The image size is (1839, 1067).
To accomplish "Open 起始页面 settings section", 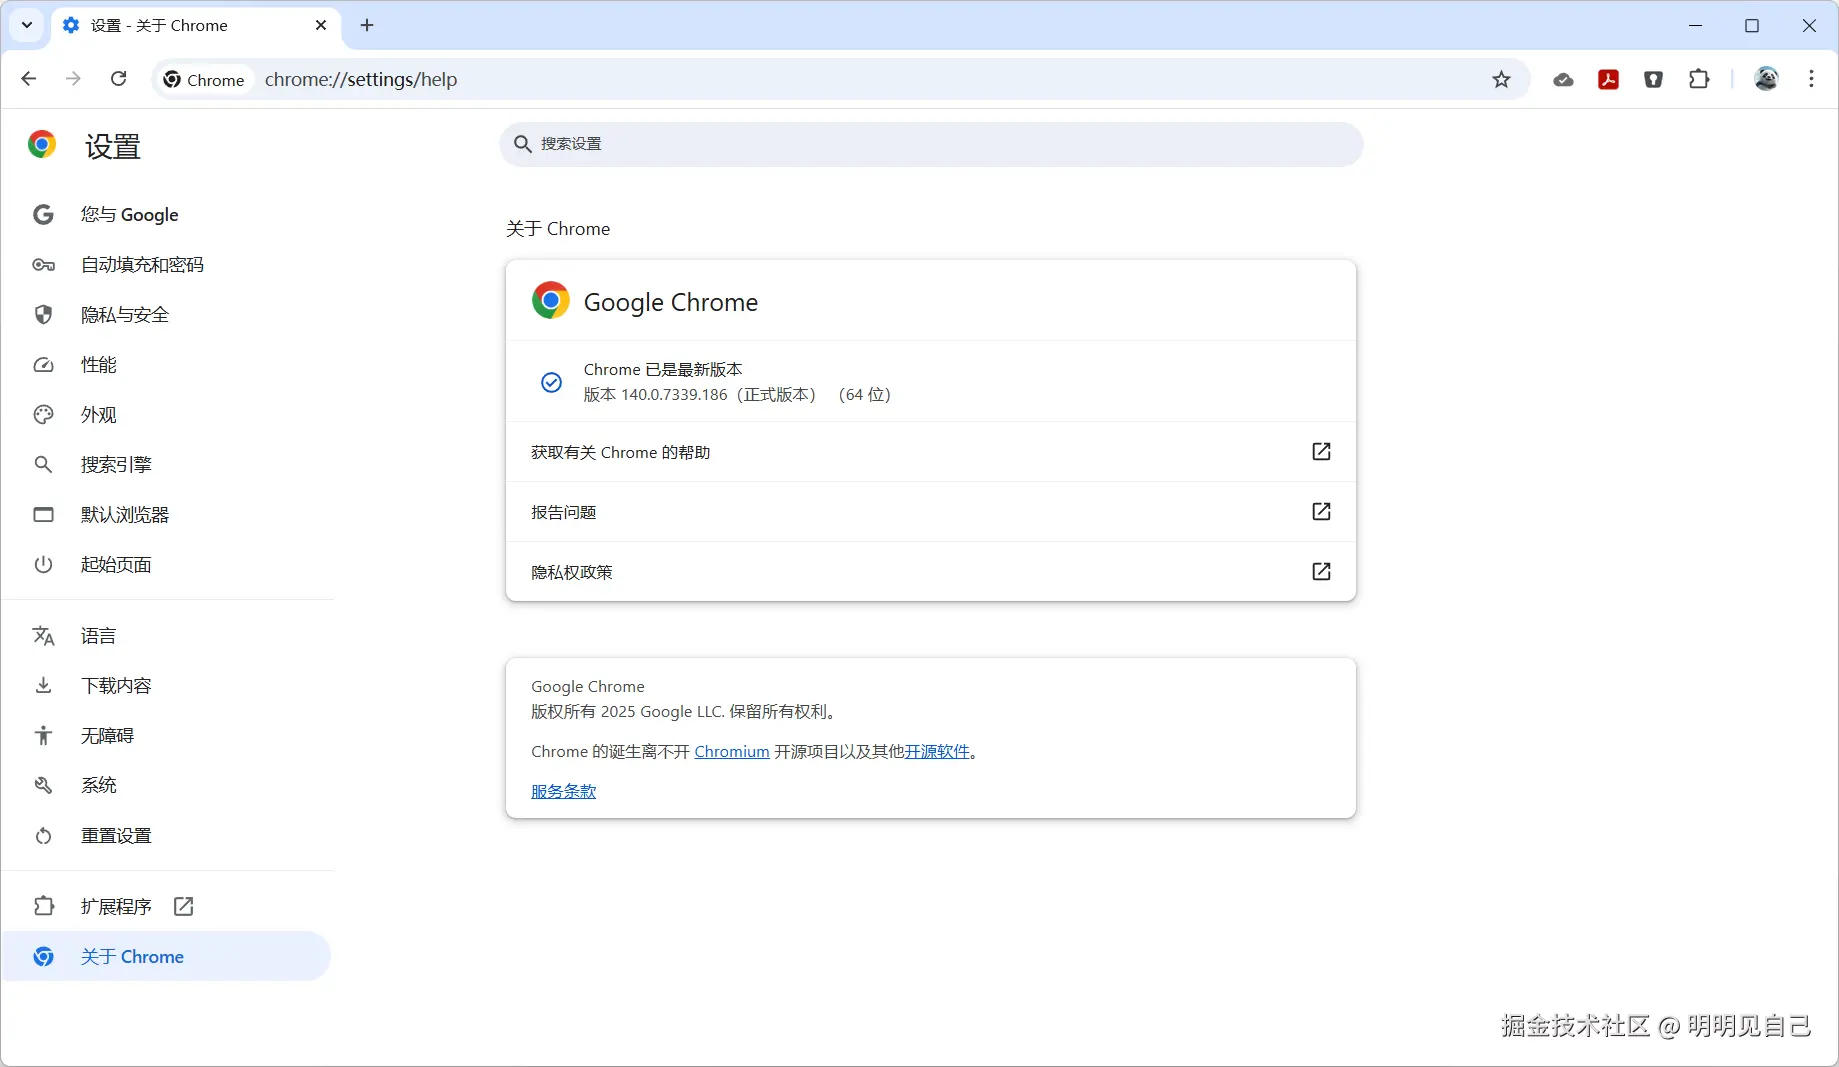I will point(166,565).
